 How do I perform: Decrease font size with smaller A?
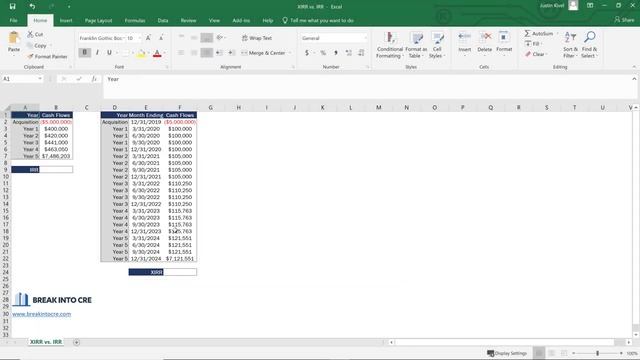[161, 38]
